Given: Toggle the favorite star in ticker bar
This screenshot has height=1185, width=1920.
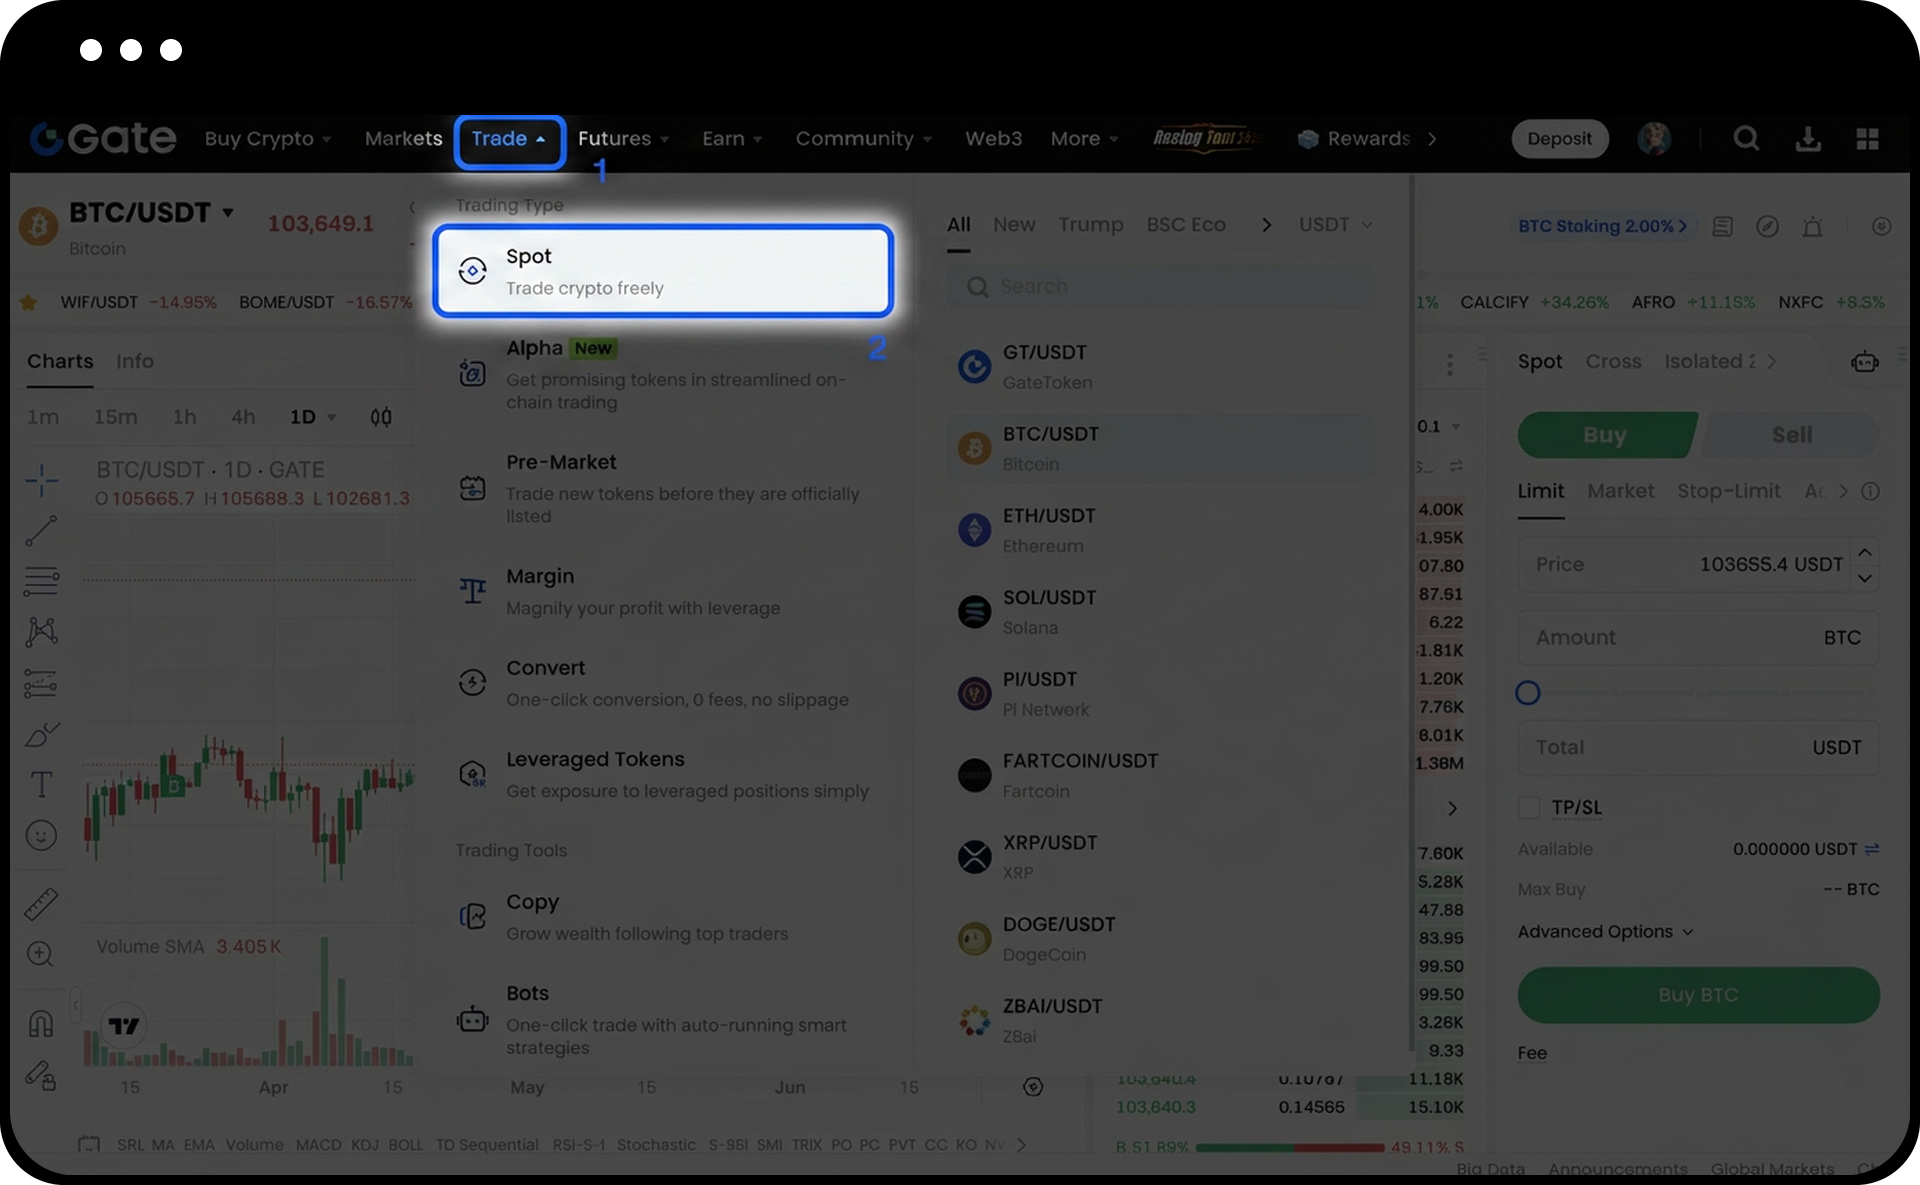Looking at the screenshot, I should pyautogui.click(x=29, y=302).
